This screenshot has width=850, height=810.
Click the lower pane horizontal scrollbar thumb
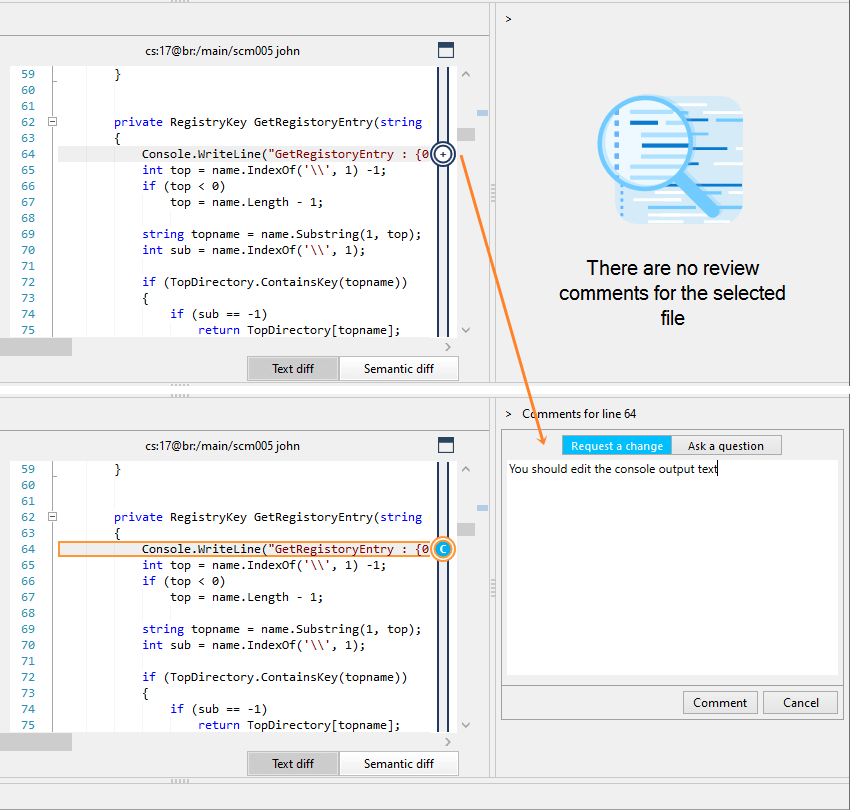36,742
